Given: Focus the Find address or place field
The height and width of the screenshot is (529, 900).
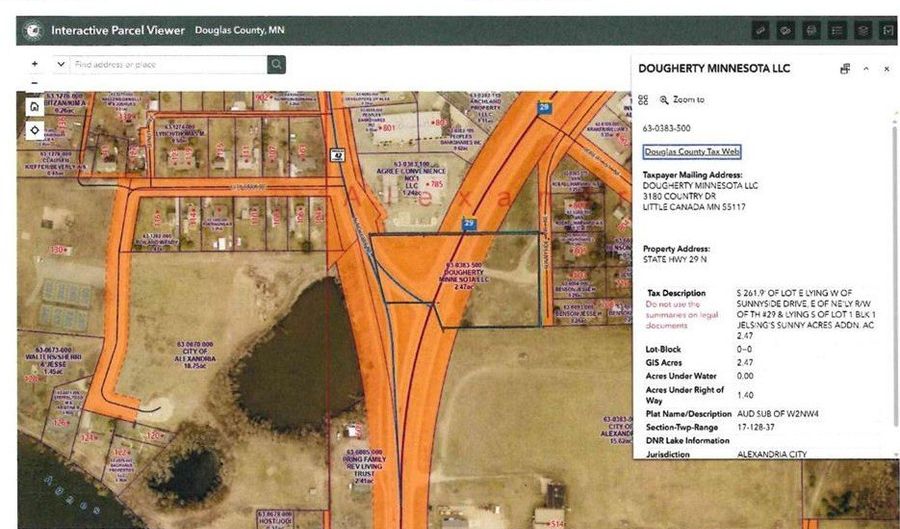Looking at the screenshot, I should pos(168,64).
